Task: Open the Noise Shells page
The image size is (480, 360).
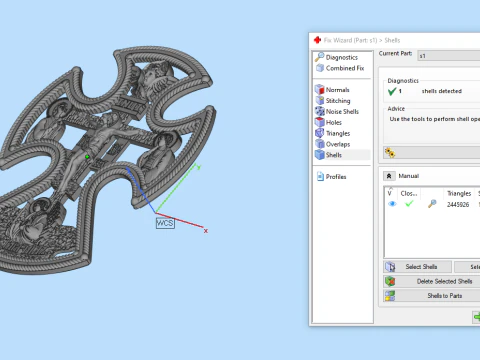Action: click(x=337, y=111)
